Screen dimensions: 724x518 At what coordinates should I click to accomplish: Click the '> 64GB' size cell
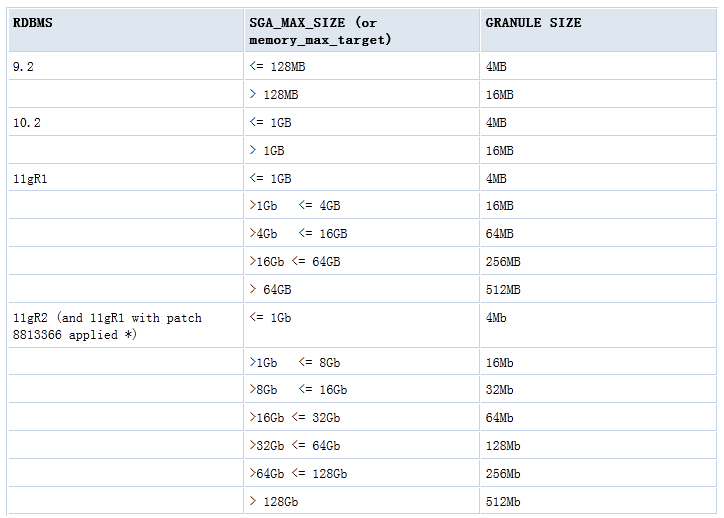coord(270,290)
